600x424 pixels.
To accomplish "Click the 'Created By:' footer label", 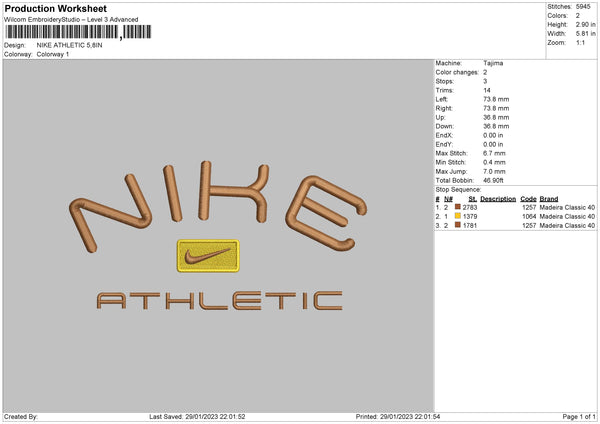I will pos(21,416).
